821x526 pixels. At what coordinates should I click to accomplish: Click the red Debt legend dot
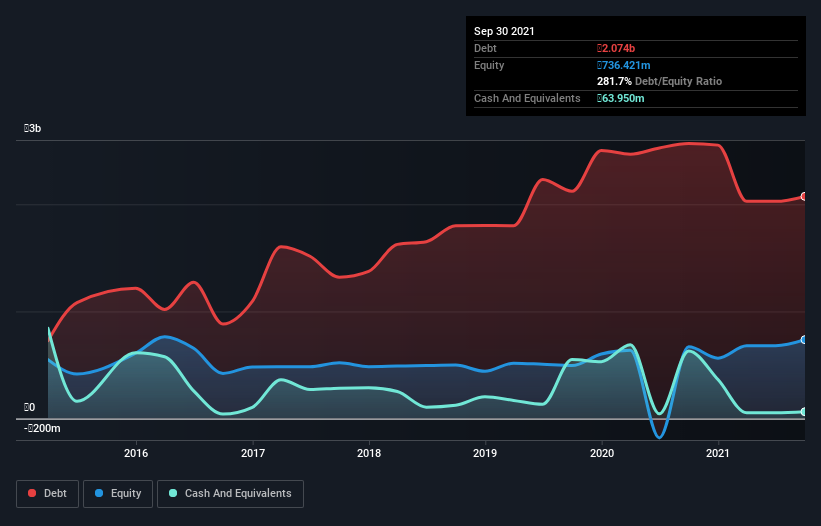(x=32, y=493)
